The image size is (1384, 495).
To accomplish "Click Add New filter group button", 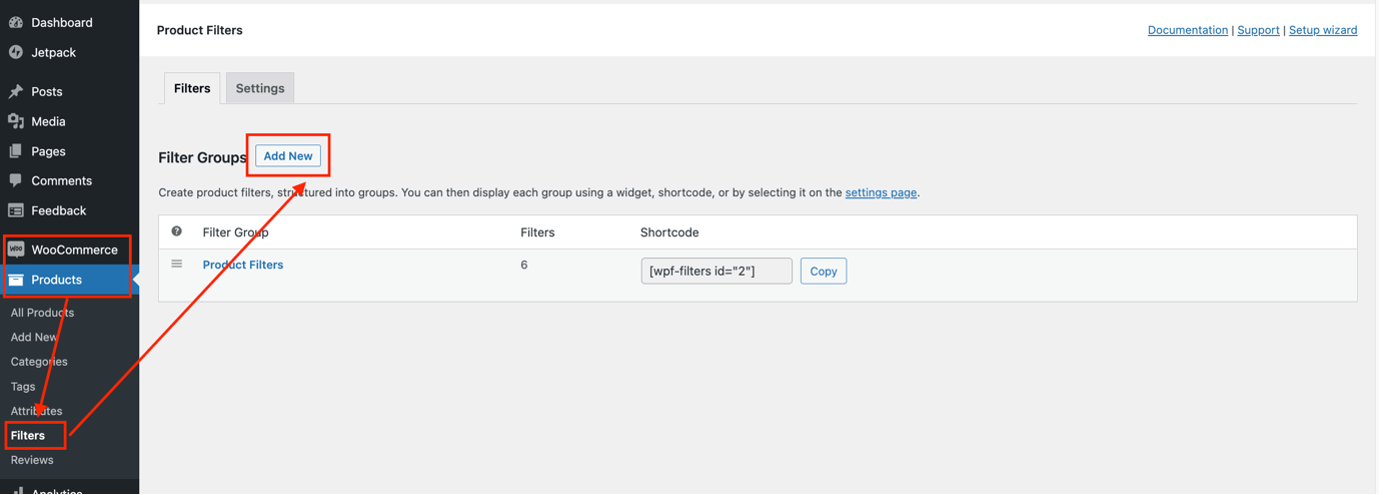I will (x=288, y=156).
